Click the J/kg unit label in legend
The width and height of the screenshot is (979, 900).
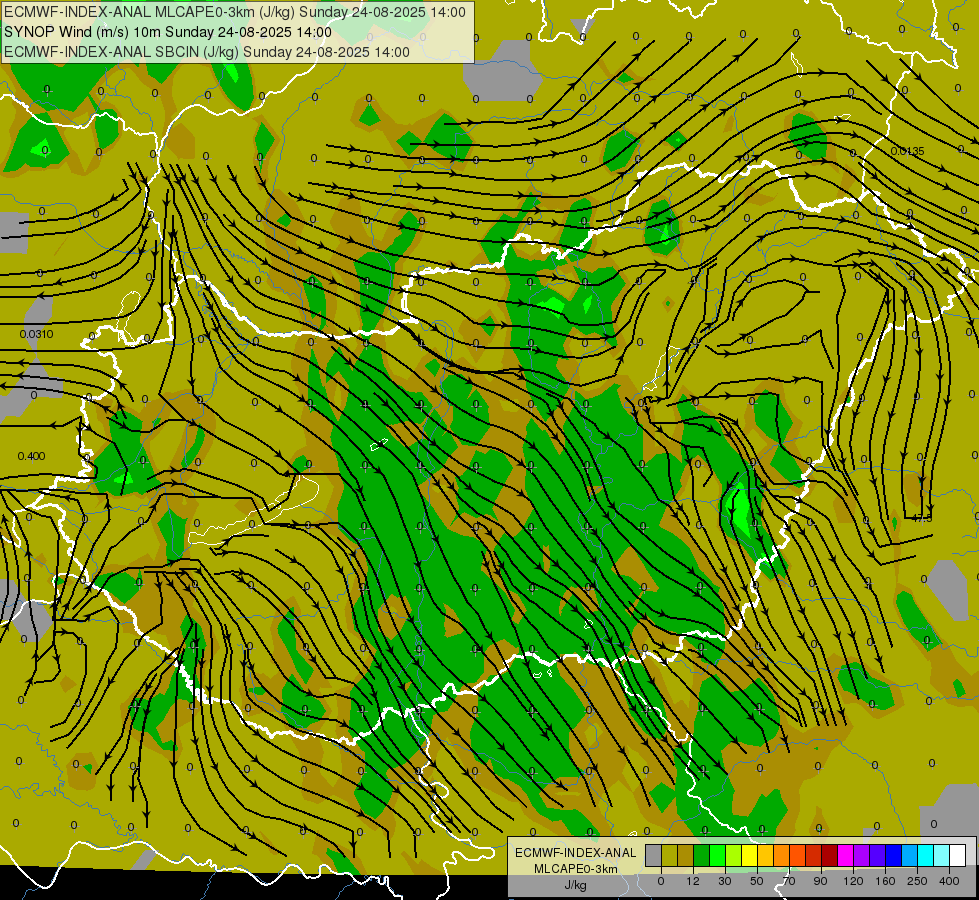coord(575,885)
